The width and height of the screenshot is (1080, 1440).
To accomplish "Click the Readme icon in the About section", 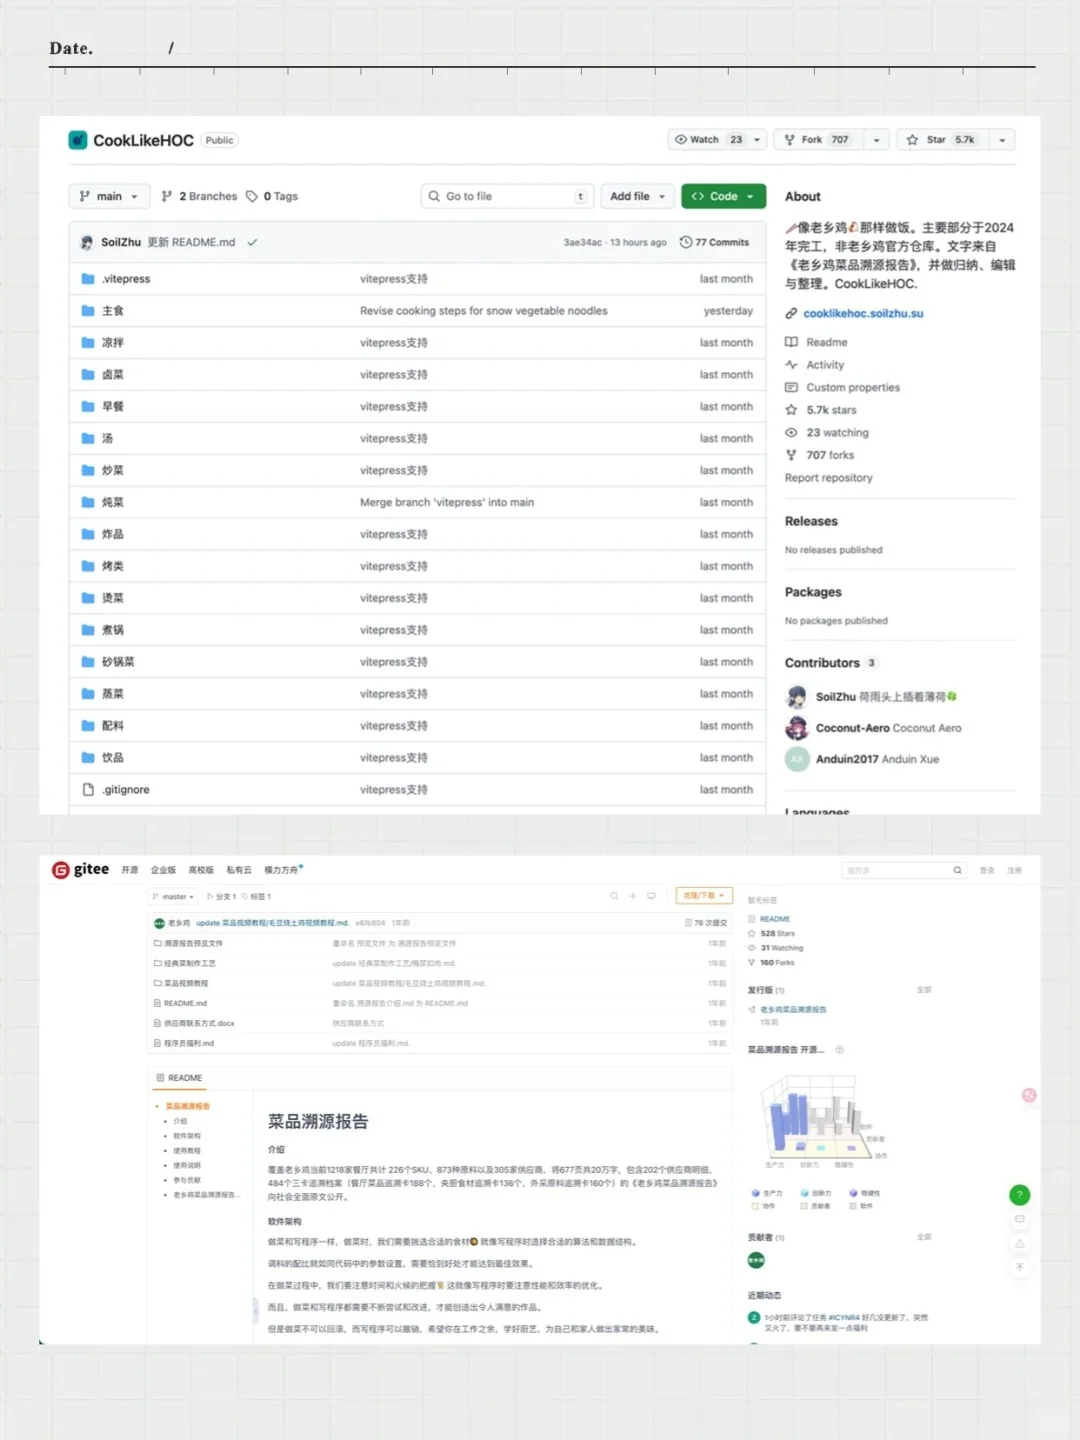I will (x=791, y=341).
